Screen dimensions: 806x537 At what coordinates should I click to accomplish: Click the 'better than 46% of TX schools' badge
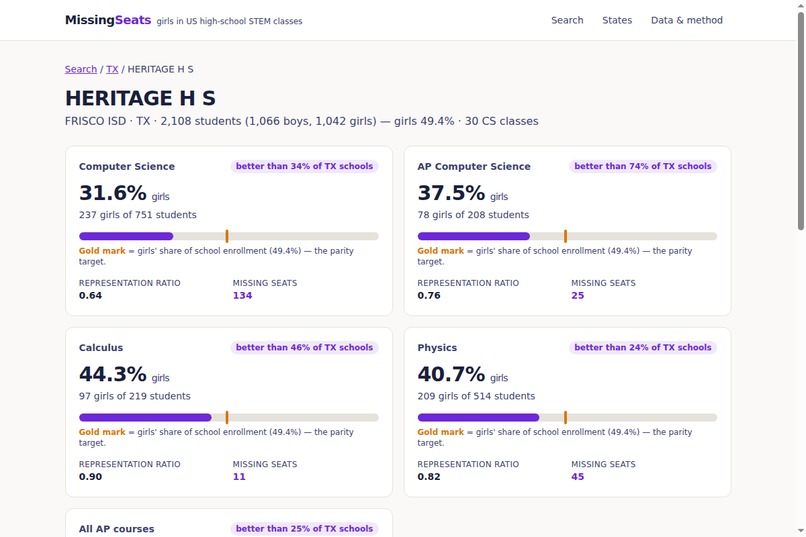304,347
